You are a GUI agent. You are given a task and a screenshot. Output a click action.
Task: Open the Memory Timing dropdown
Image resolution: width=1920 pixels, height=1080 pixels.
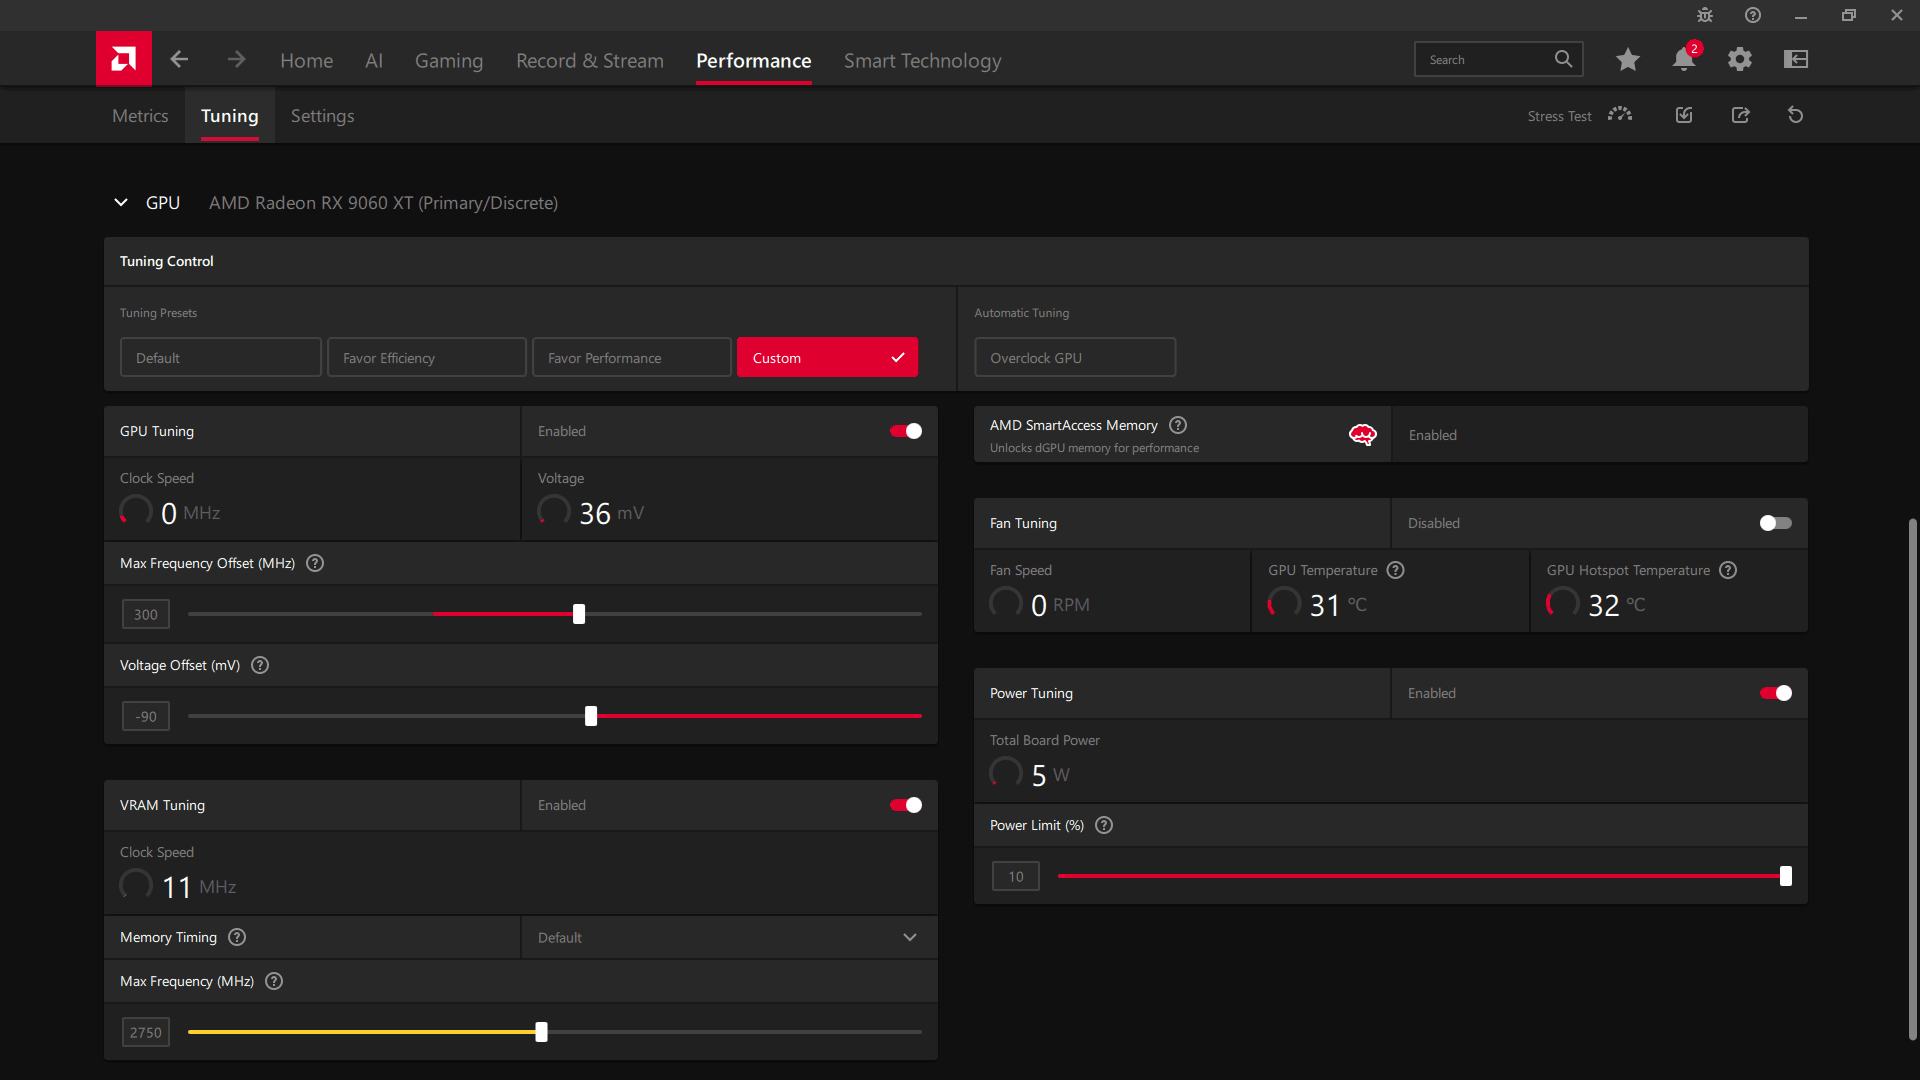click(729, 937)
